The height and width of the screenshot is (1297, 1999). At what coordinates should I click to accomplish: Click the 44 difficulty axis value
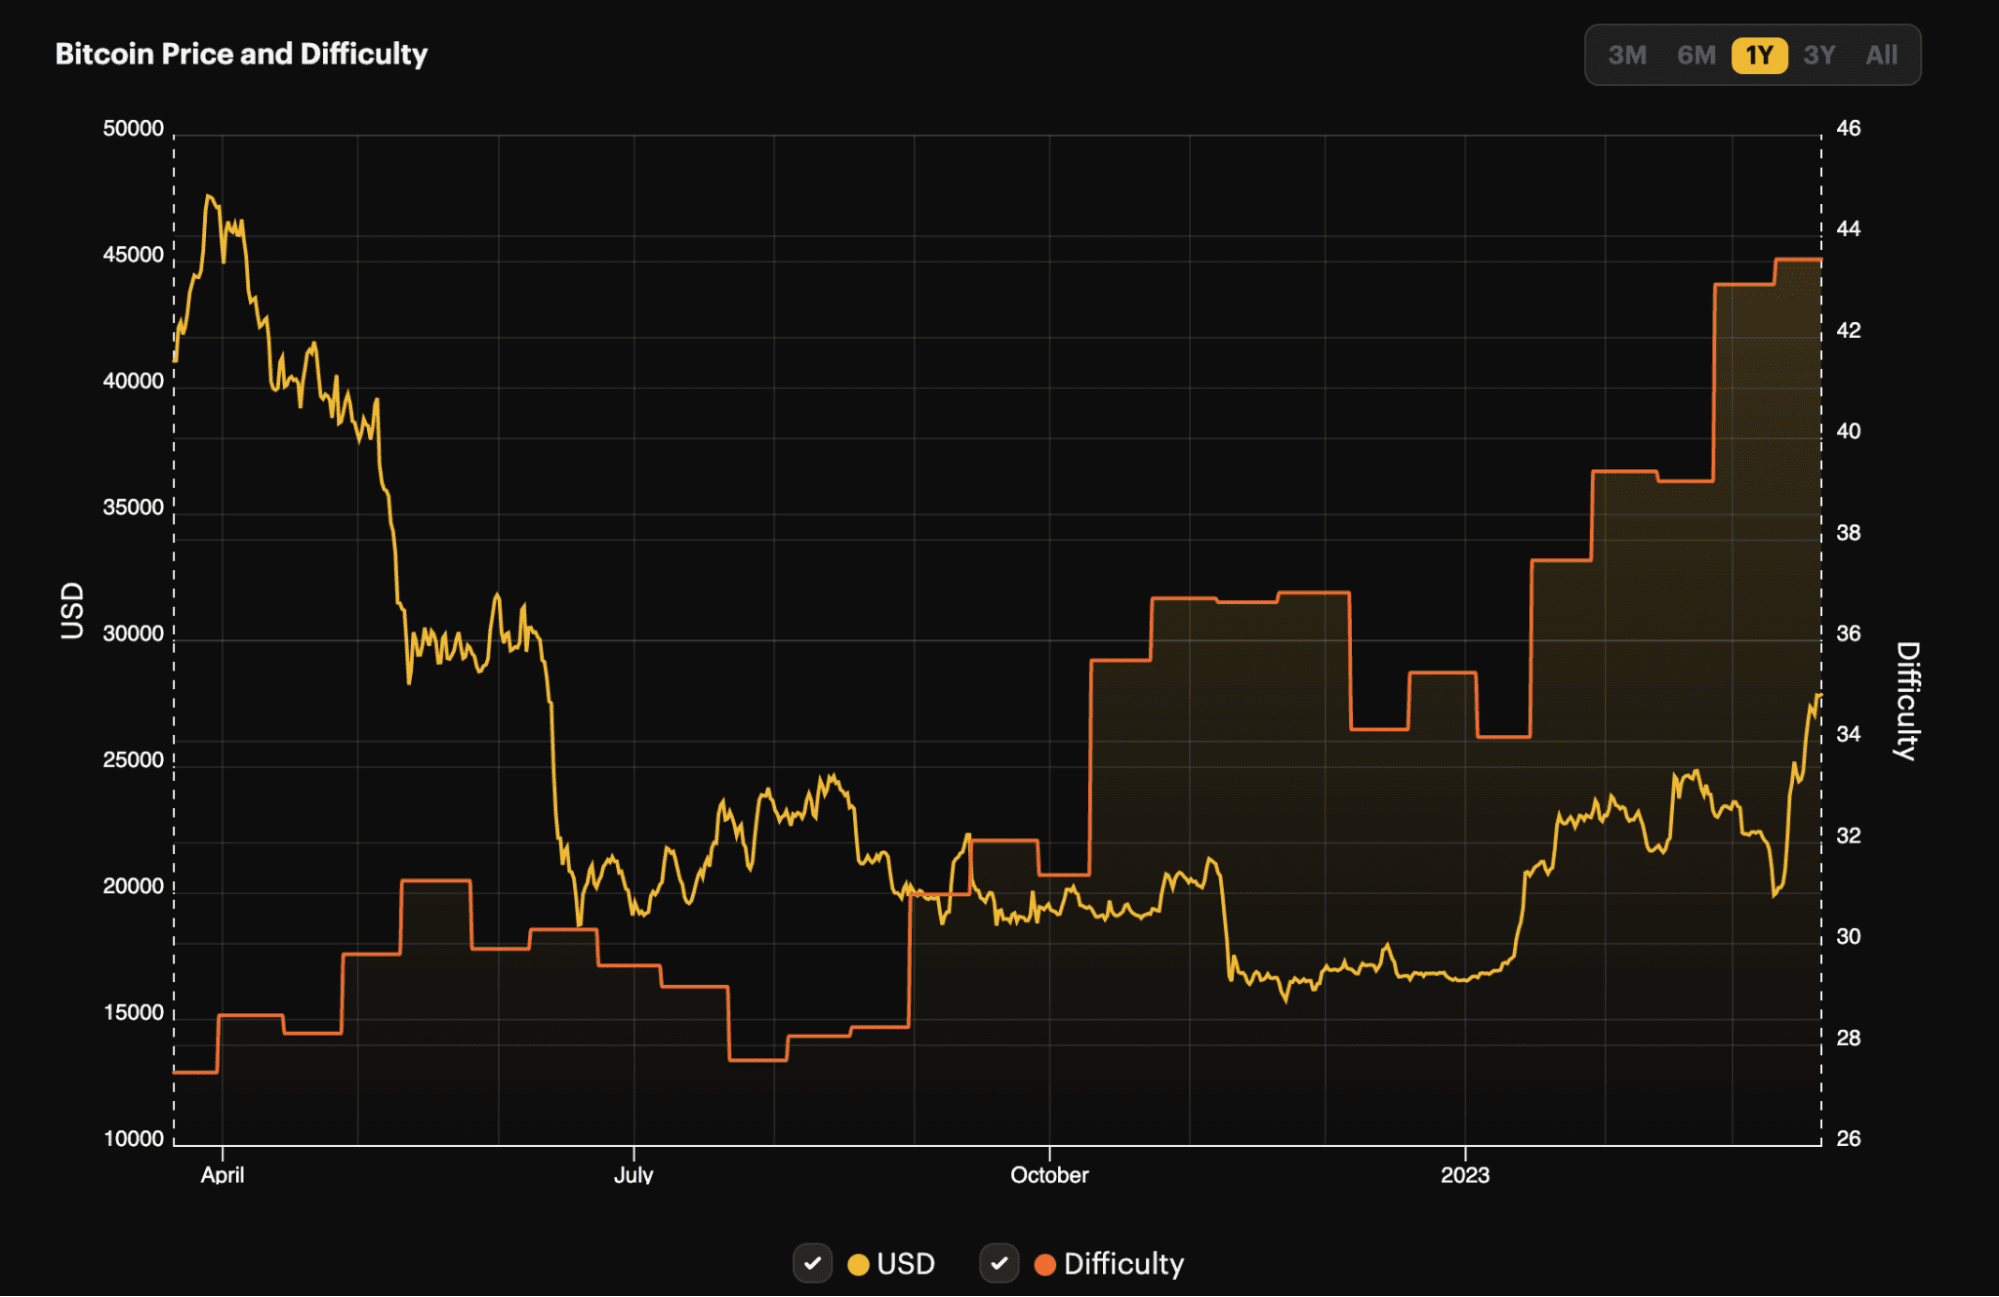tap(1848, 229)
